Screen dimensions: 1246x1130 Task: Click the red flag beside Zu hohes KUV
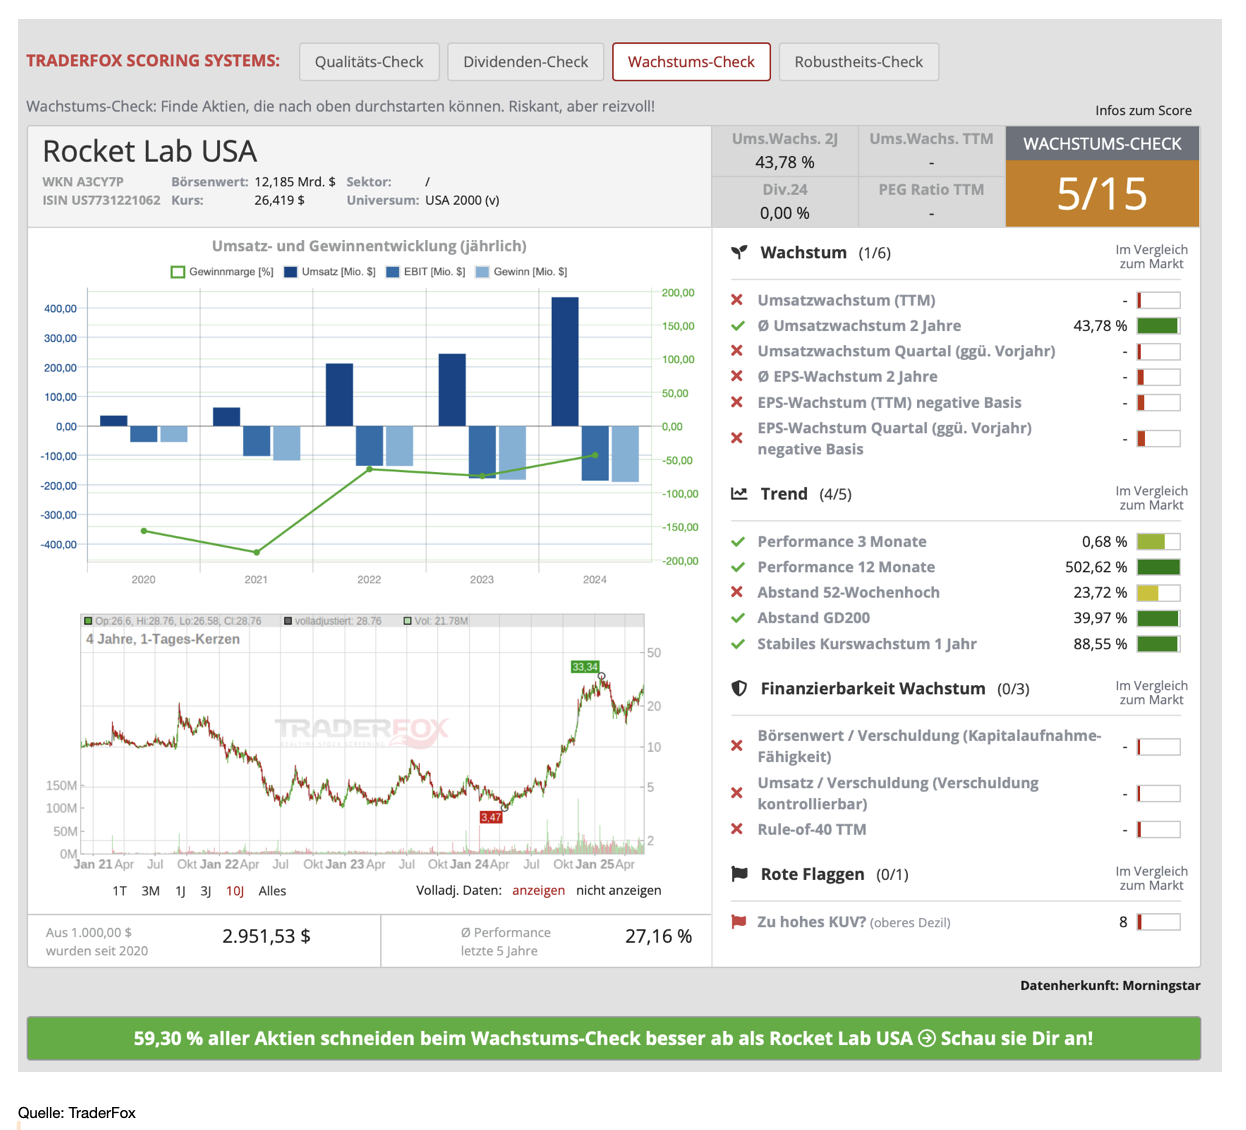click(x=738, y=922)
